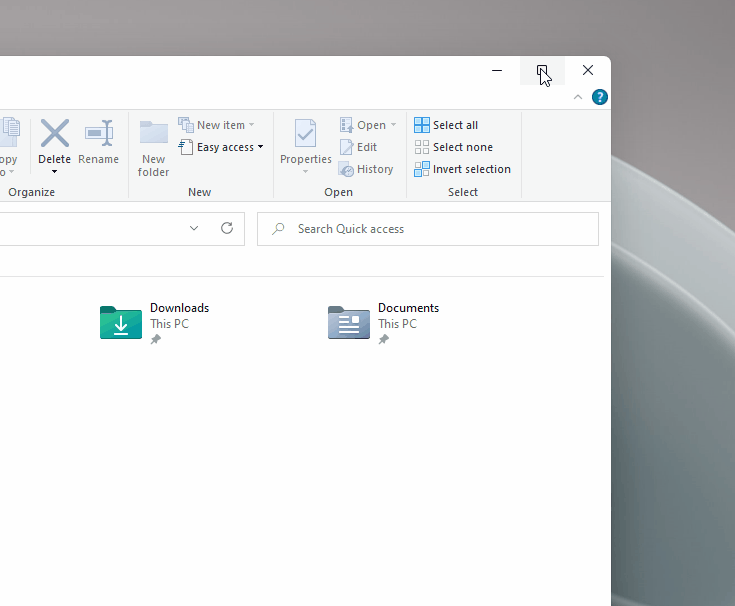Collapse the ribbon using the up chevron

pos(578,97)
